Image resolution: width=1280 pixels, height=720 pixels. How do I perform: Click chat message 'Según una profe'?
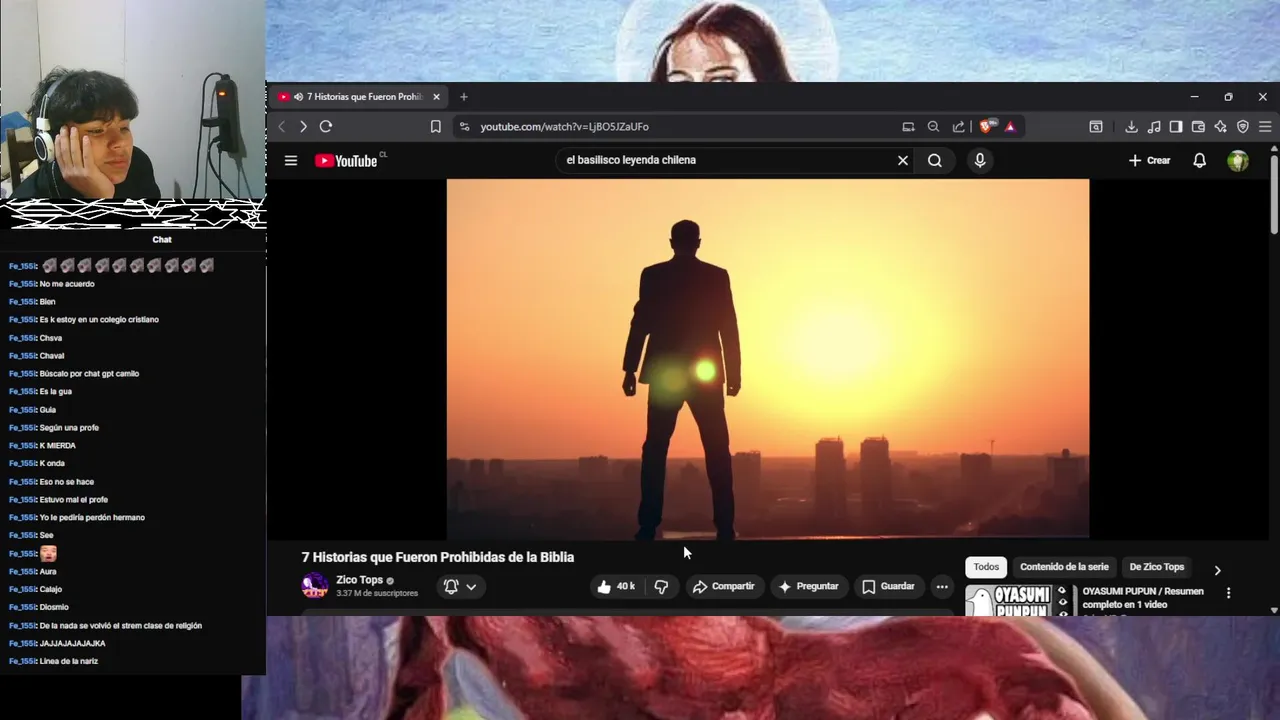point(69,428)
